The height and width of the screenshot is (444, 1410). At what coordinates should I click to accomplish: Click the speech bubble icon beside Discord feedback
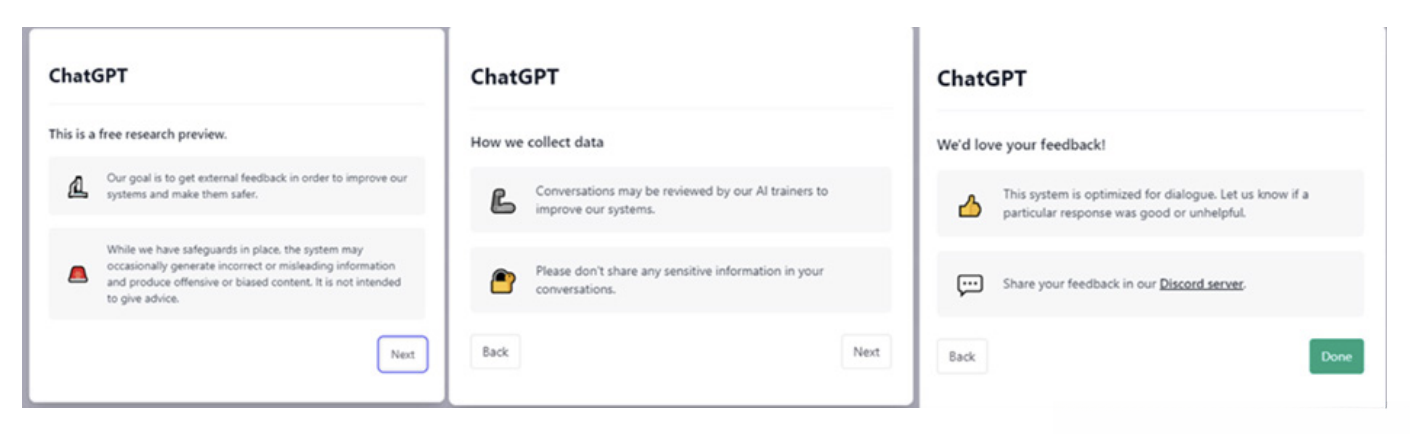click(x=969, y=284)
